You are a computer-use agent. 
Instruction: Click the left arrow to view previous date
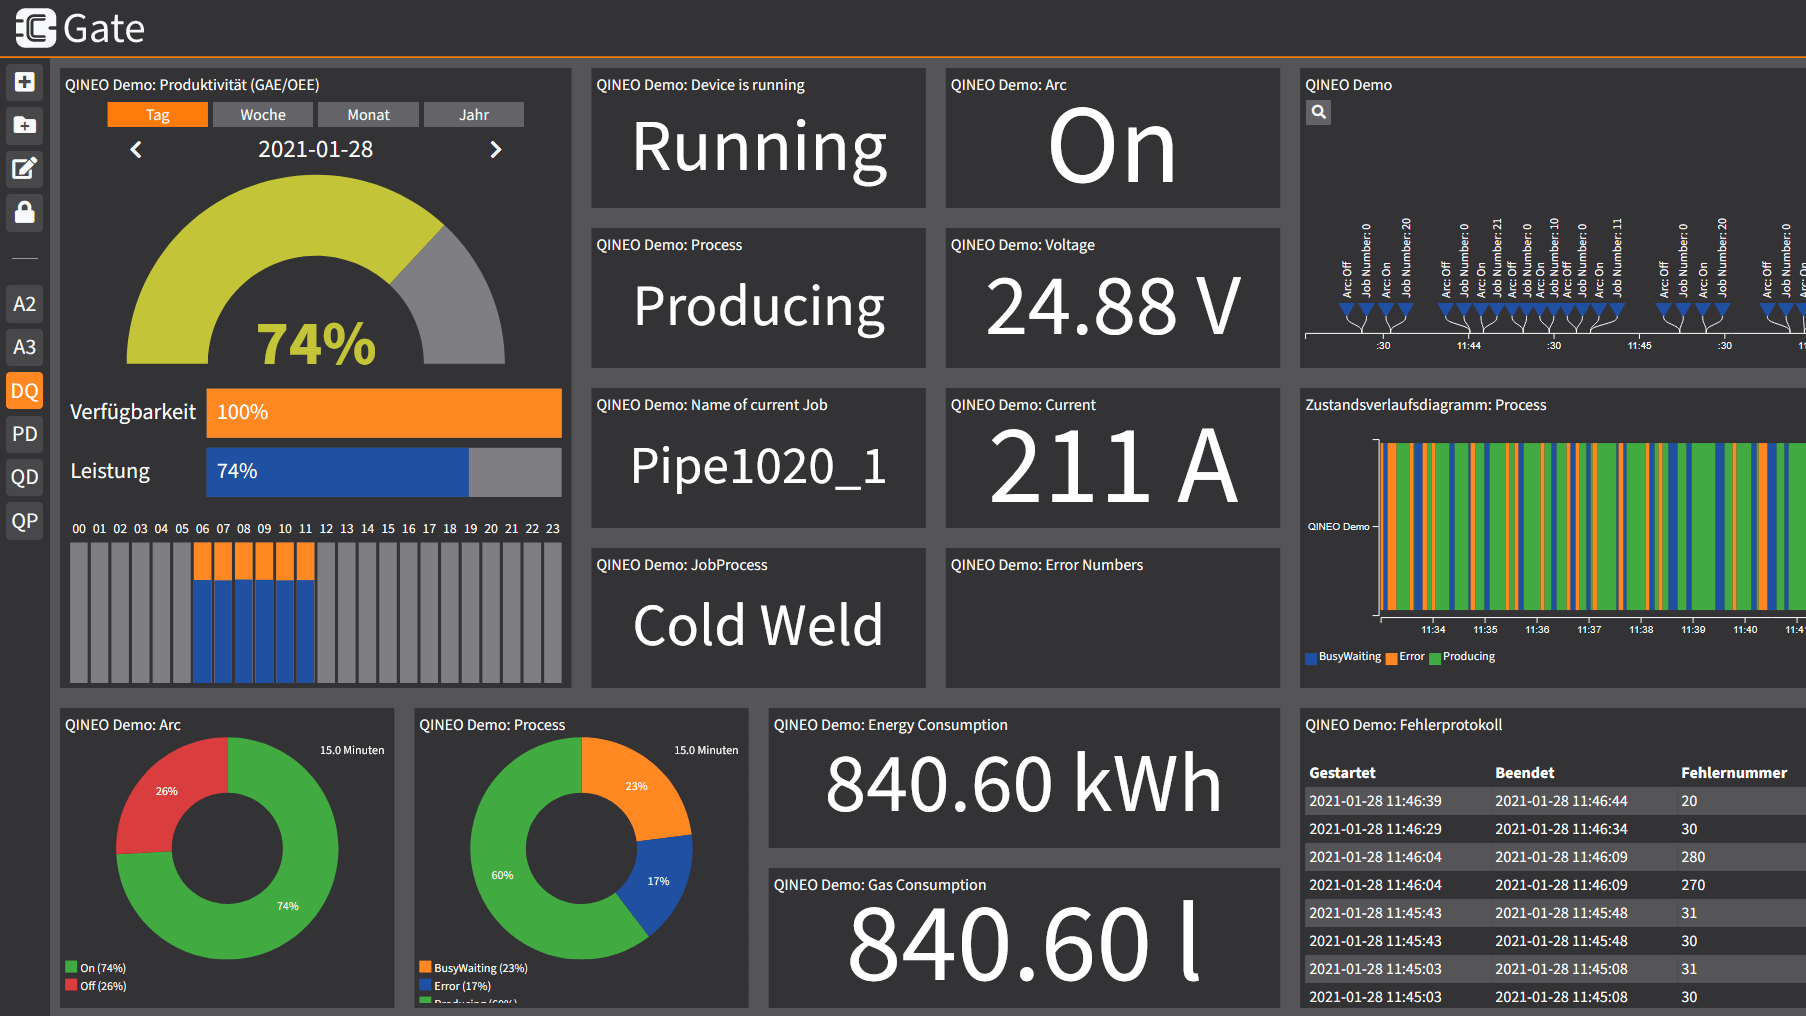pyautogui.click(x=136, y=149)
